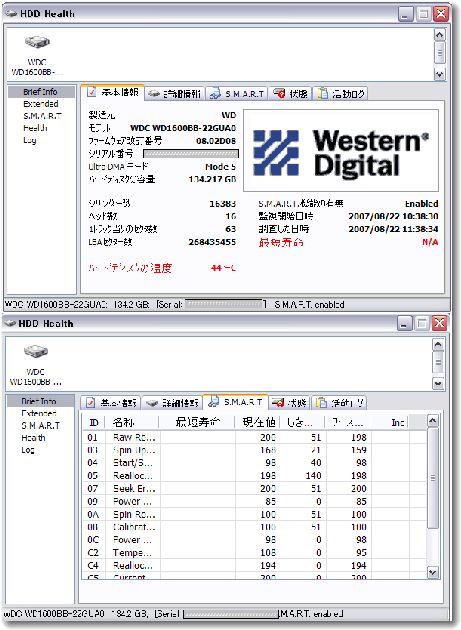Image resolution: width=461 pixels, height=630 pixels.
Task: Open S.M.A.R.T in upper window sidebar
Action: (42, 116)
